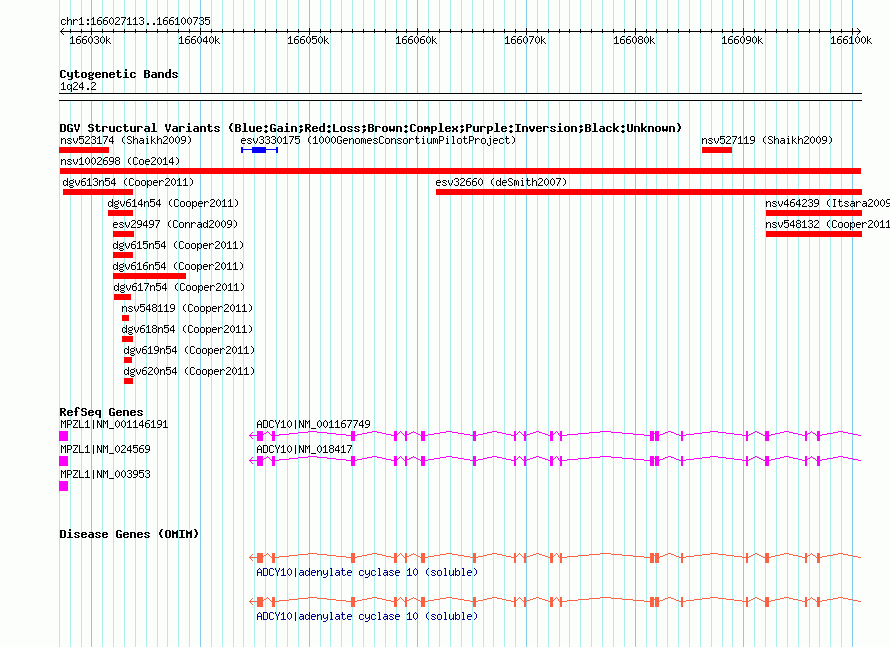Click the chr1:166027113..166100735 coordinate label
This screenshot has height=647, width=890.
coord(135,21)
